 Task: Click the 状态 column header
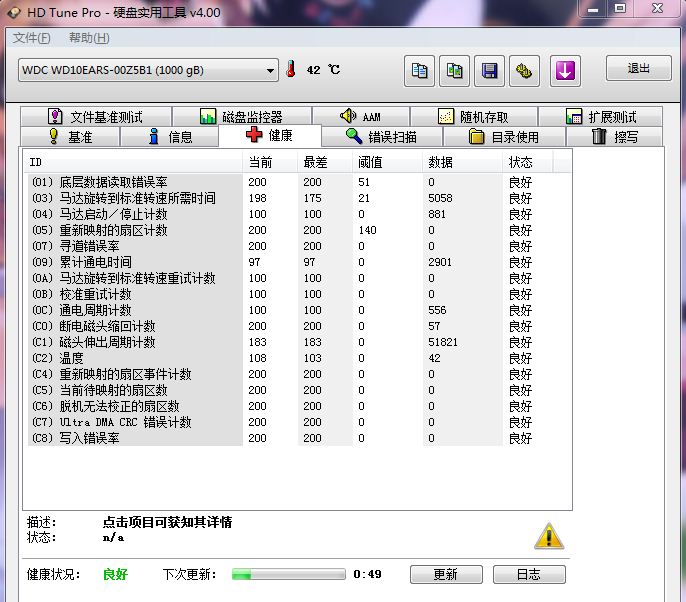(x=528, y=162)
